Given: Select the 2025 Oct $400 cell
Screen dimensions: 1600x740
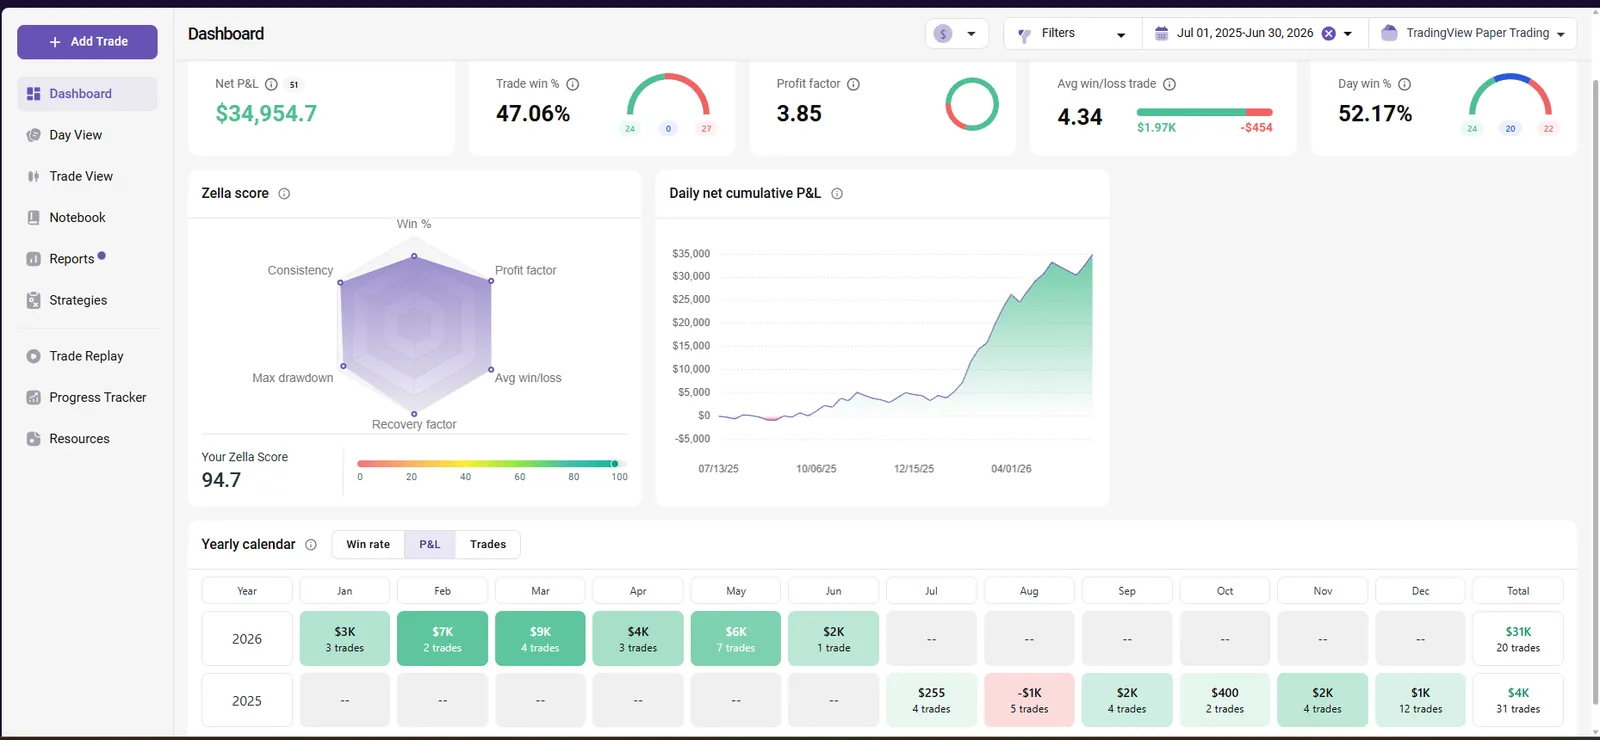Looking at the screenshot, I should tap(1225, 700).
